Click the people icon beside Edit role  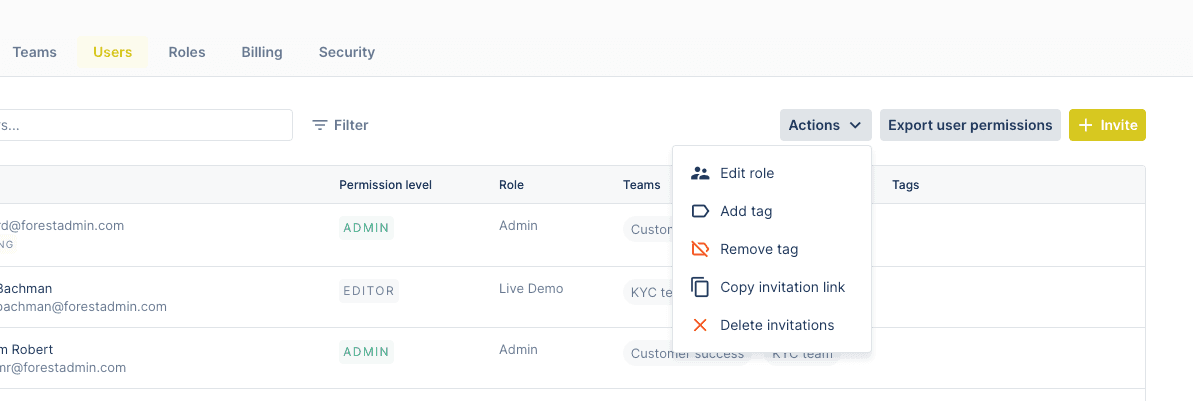point(700,173)
